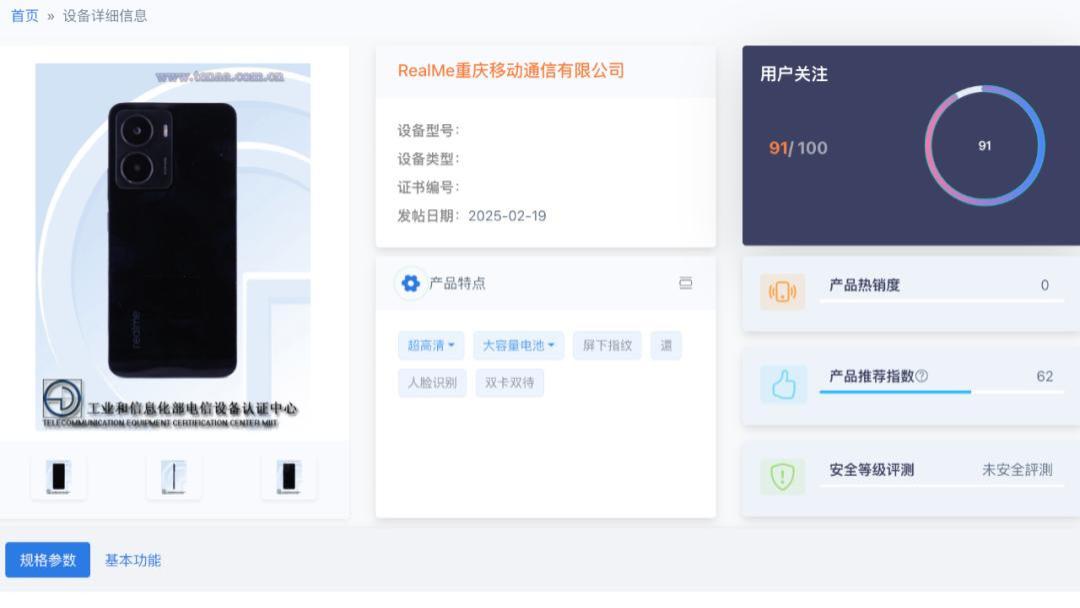Click the 设备类型 label
This screenshot has height=608, width=1080.
(428, 159)
